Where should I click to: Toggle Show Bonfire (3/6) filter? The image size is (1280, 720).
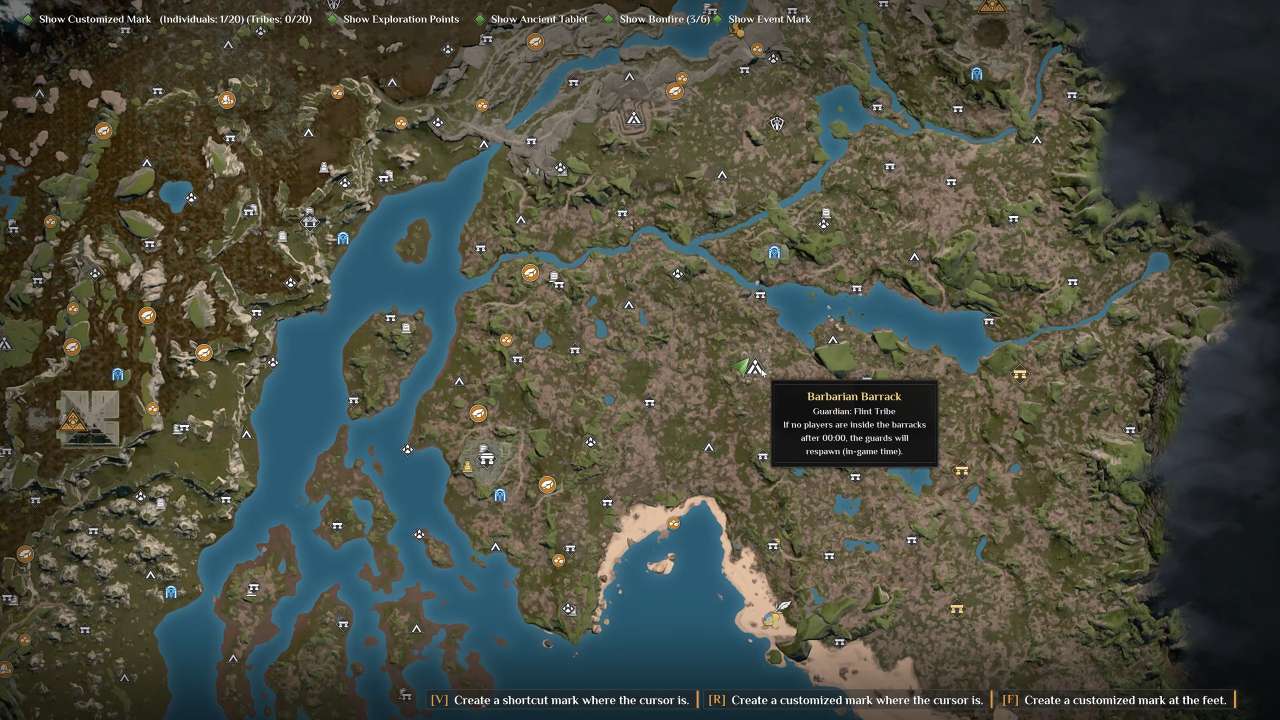(x=657, y=19)
